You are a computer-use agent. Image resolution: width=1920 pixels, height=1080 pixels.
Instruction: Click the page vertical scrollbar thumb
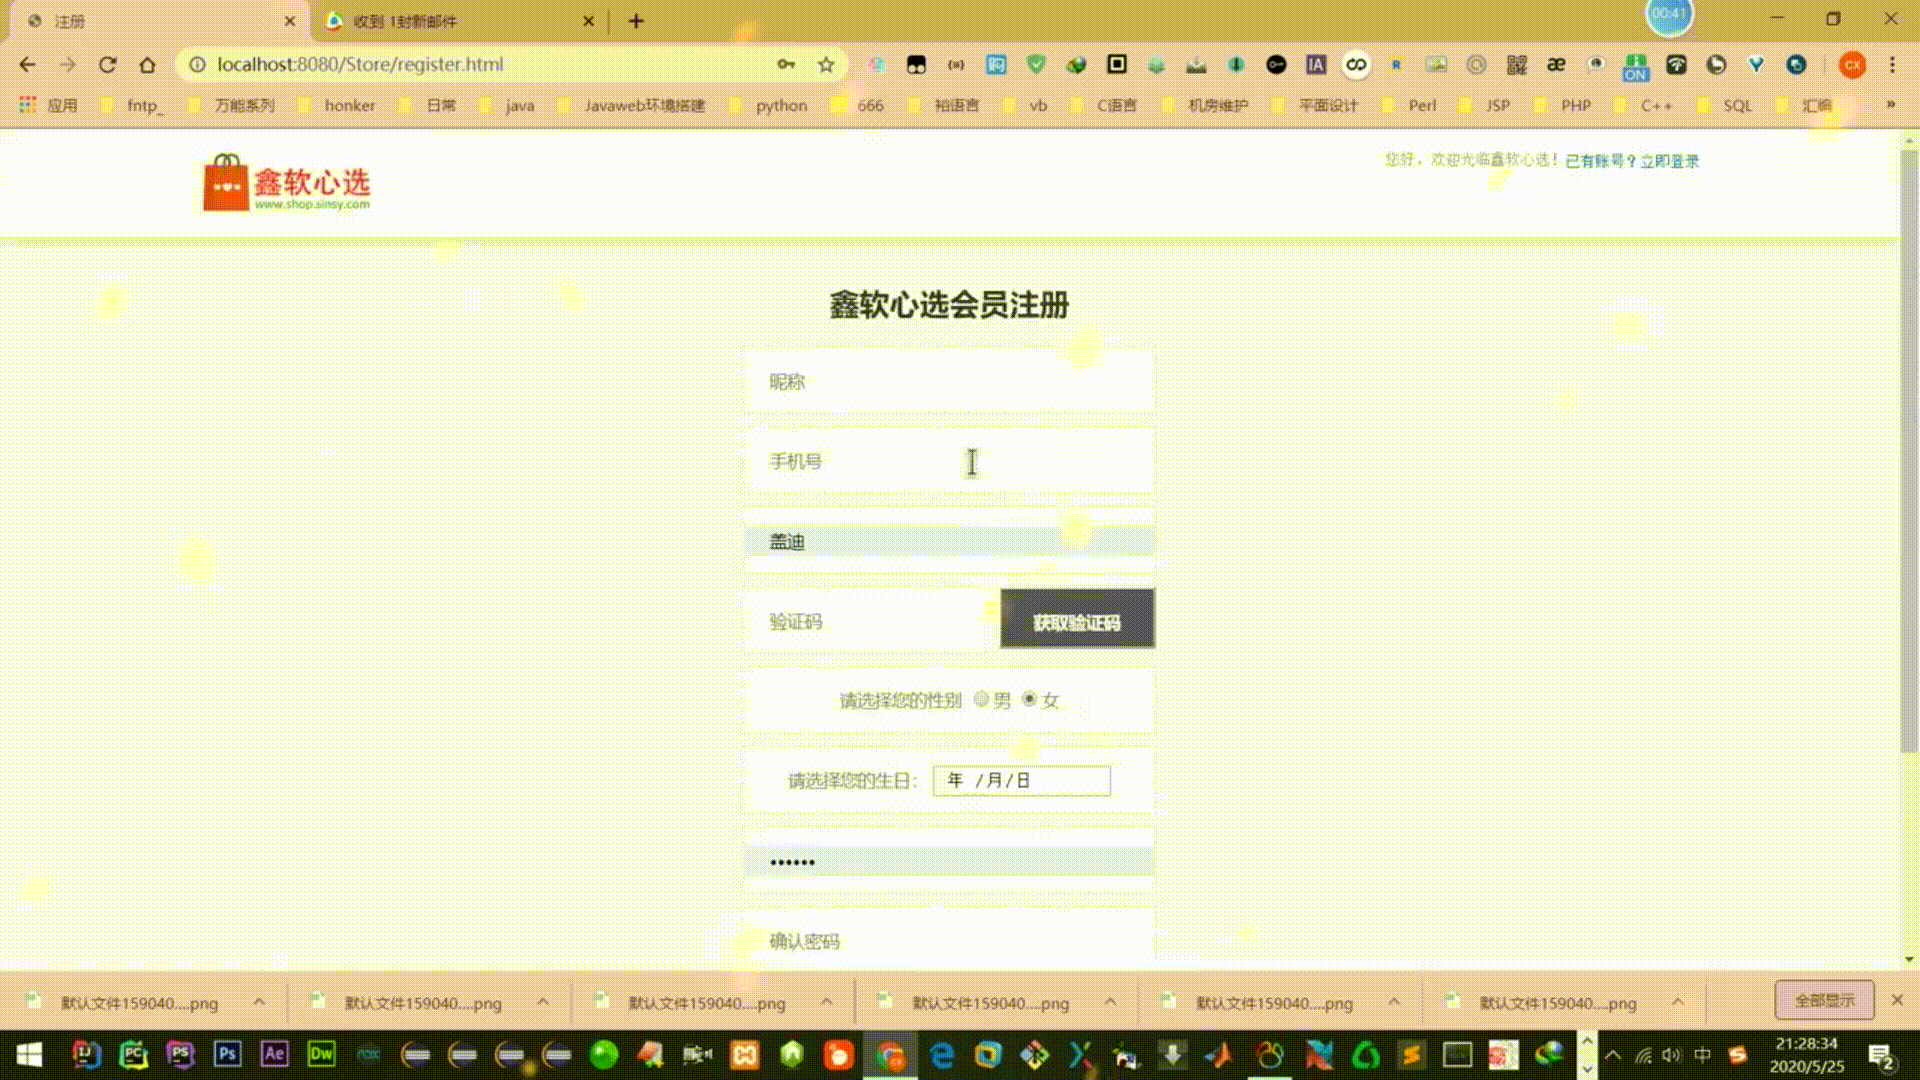(1908, 450)
